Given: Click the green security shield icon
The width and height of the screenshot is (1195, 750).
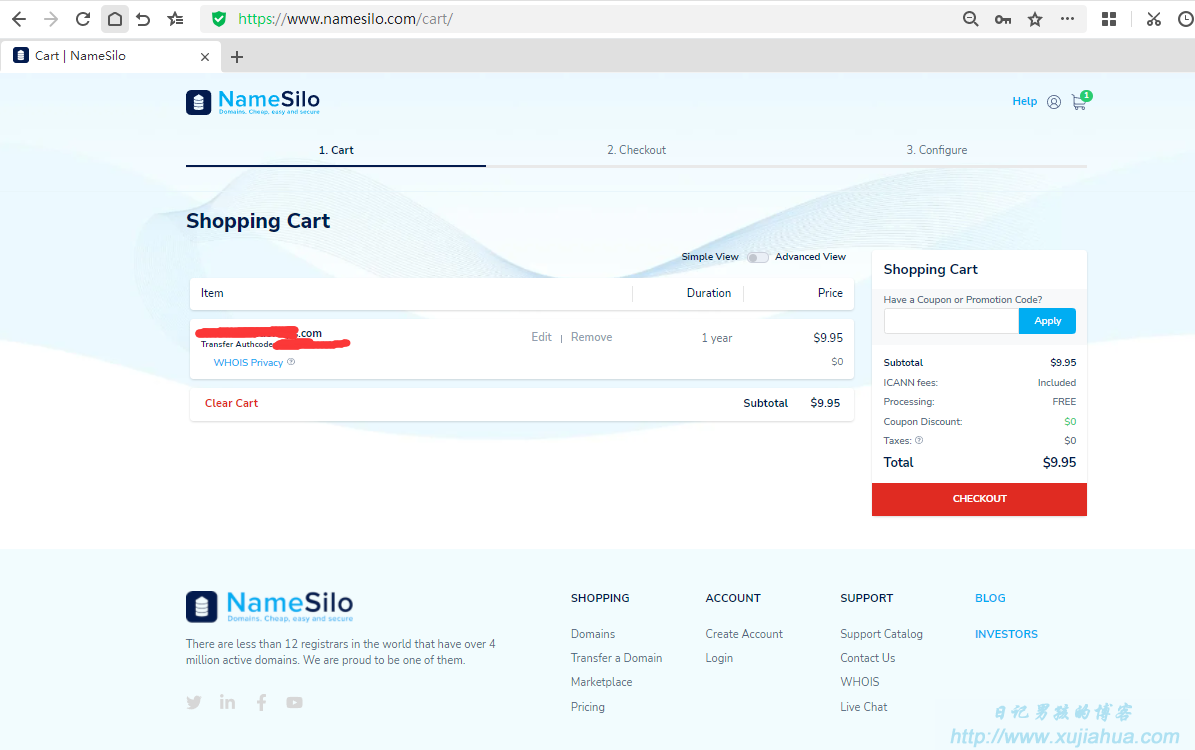Looking at the screenshot, I should pos(219,19).
